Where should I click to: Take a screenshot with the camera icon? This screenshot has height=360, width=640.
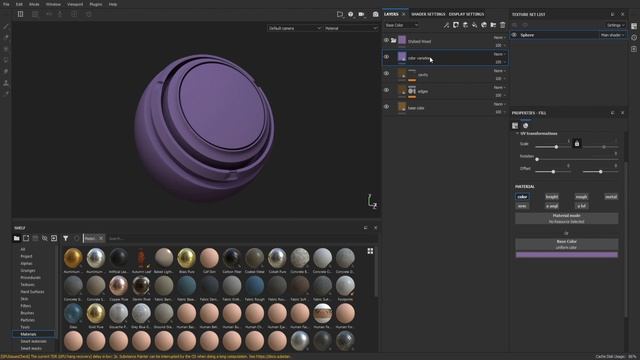tap(376, 14)
